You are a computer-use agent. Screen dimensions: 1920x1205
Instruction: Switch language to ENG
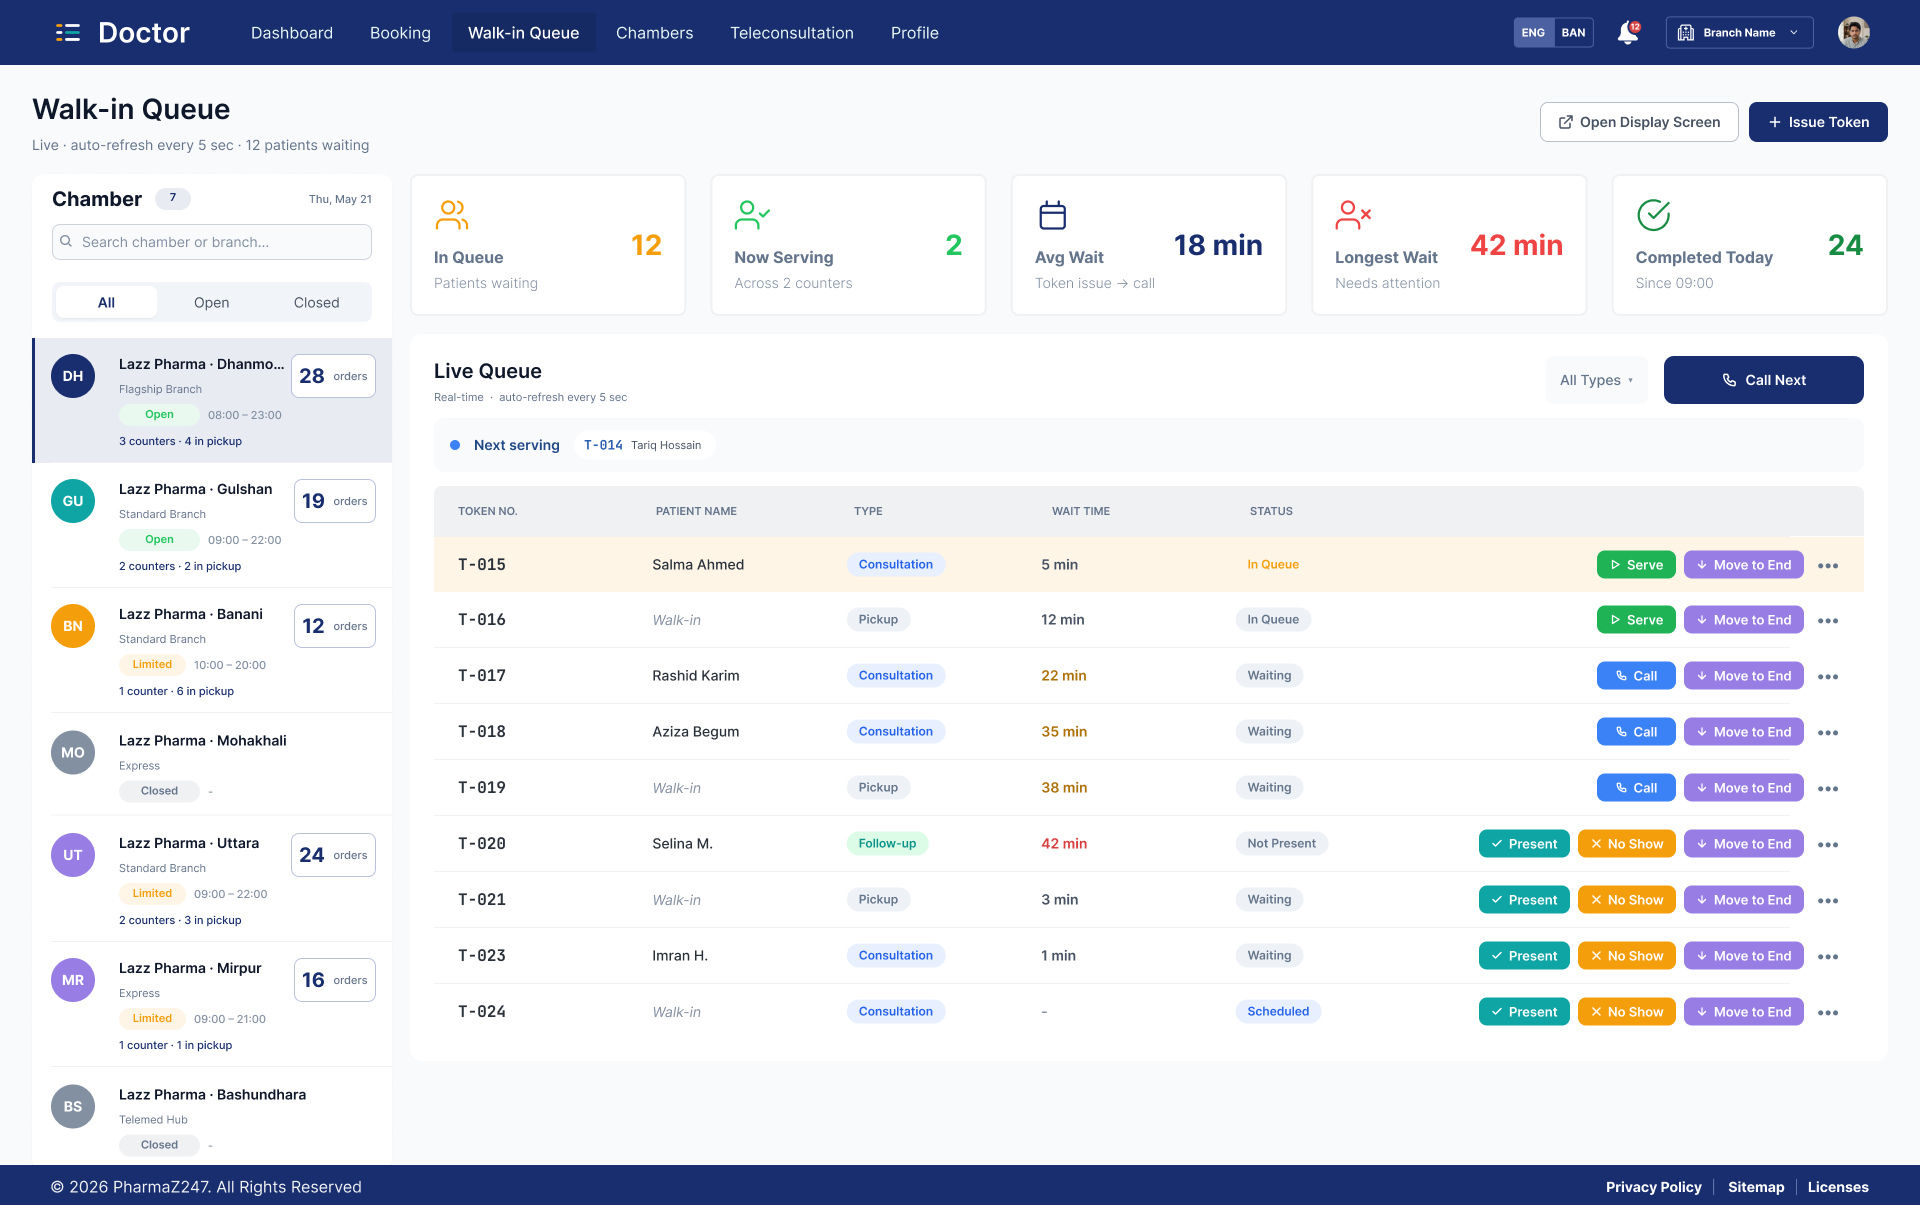coord(1533,33)
